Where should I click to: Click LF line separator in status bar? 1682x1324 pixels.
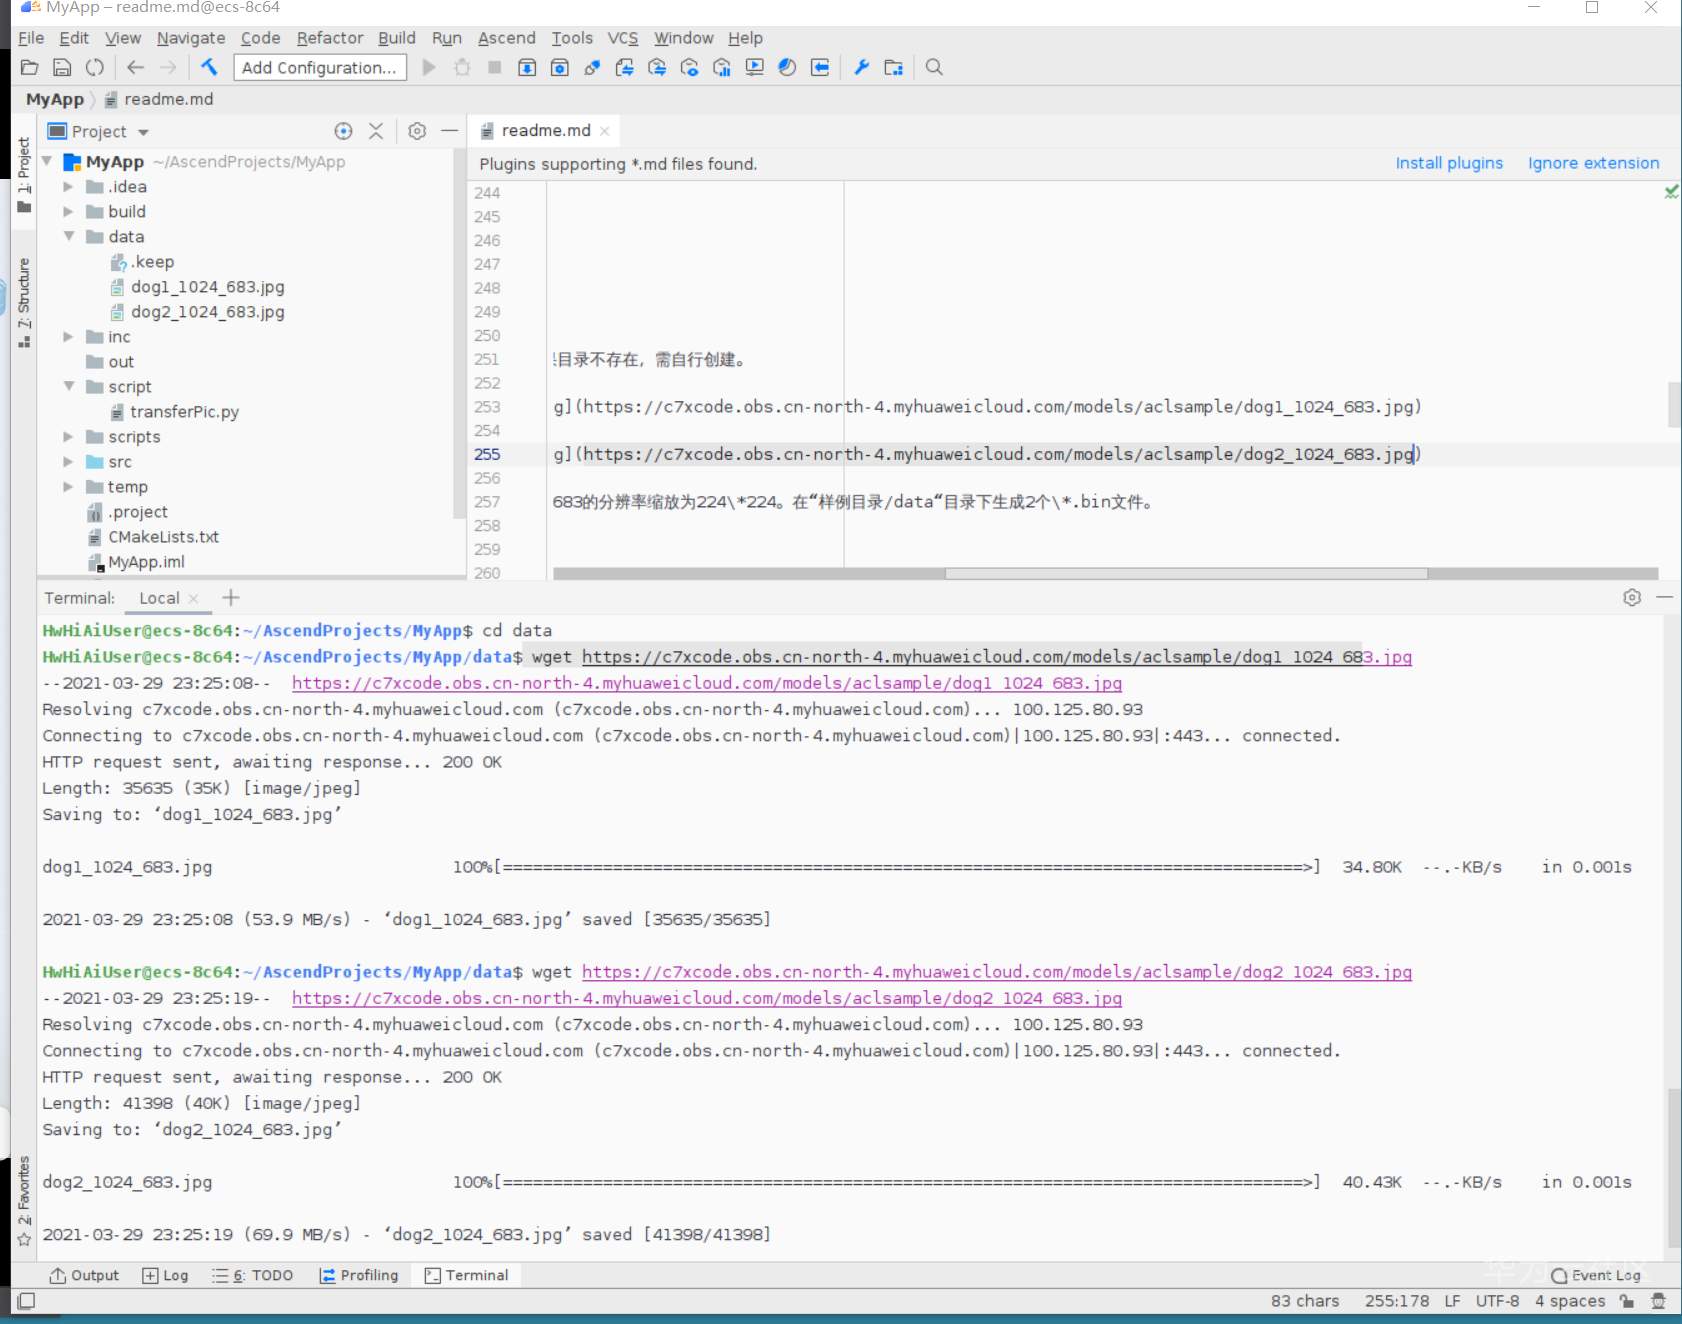click(1452, 1301)
